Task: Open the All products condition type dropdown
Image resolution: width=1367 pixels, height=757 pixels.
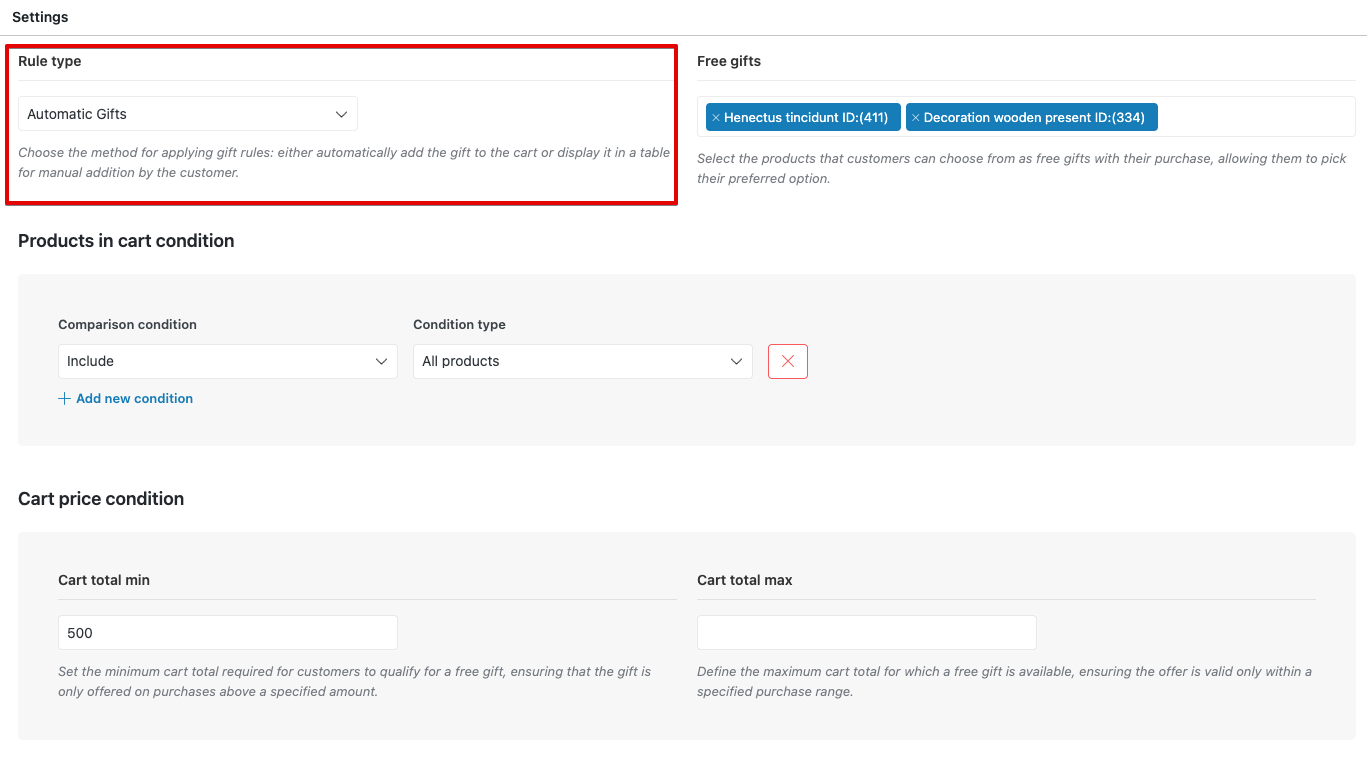Action: pos(582,361)
